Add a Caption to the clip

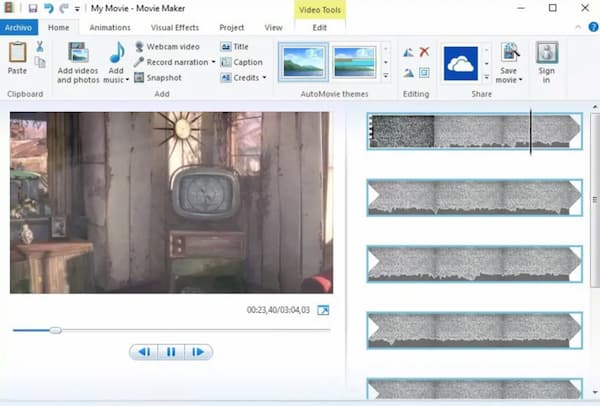tap(241, 62)
